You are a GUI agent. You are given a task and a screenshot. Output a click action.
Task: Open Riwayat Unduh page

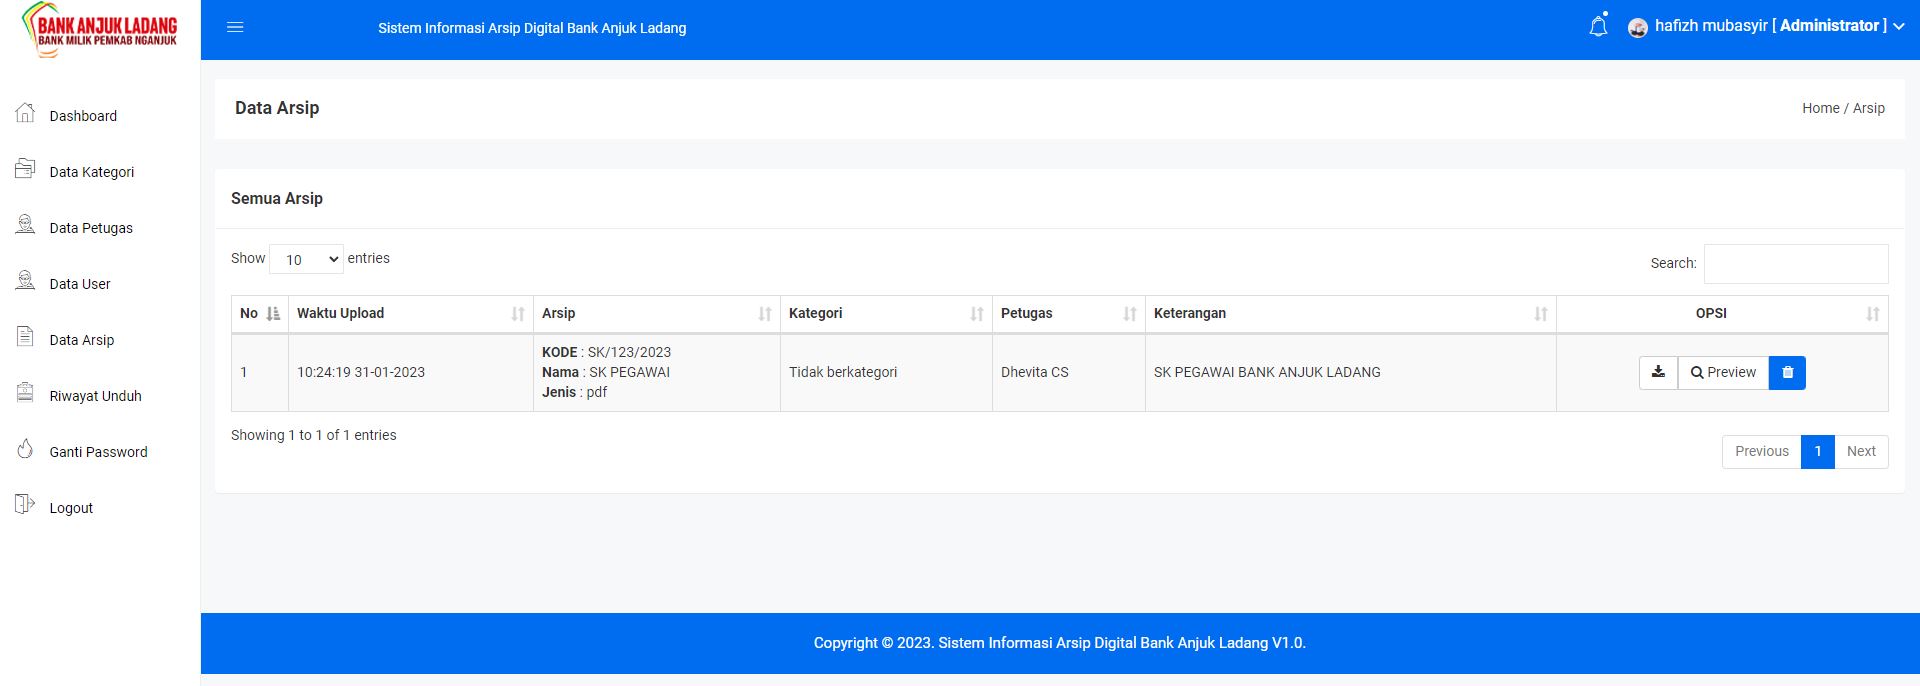96,396
